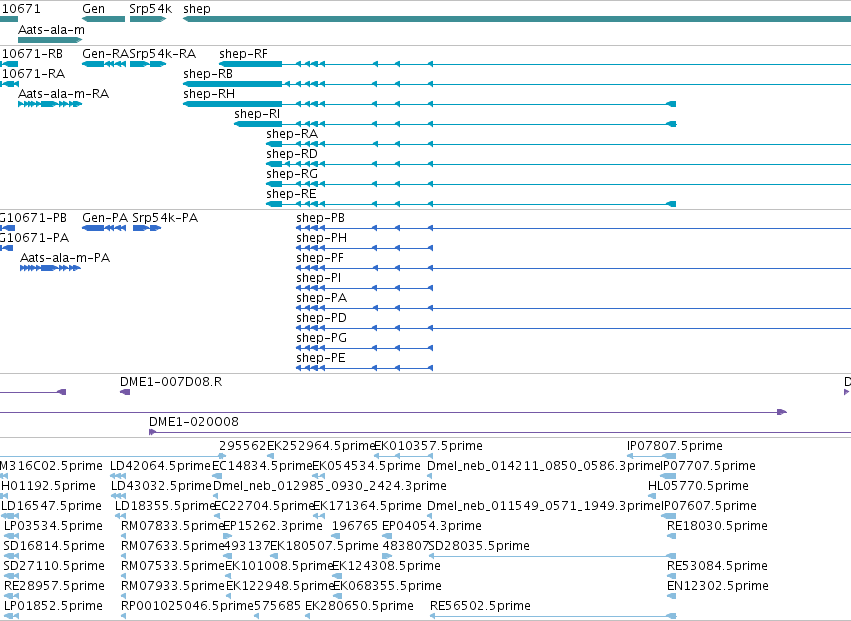The image size is (851, 621).
Task: Select the RE18030.5prime EST label
Action: coord(717,527)
